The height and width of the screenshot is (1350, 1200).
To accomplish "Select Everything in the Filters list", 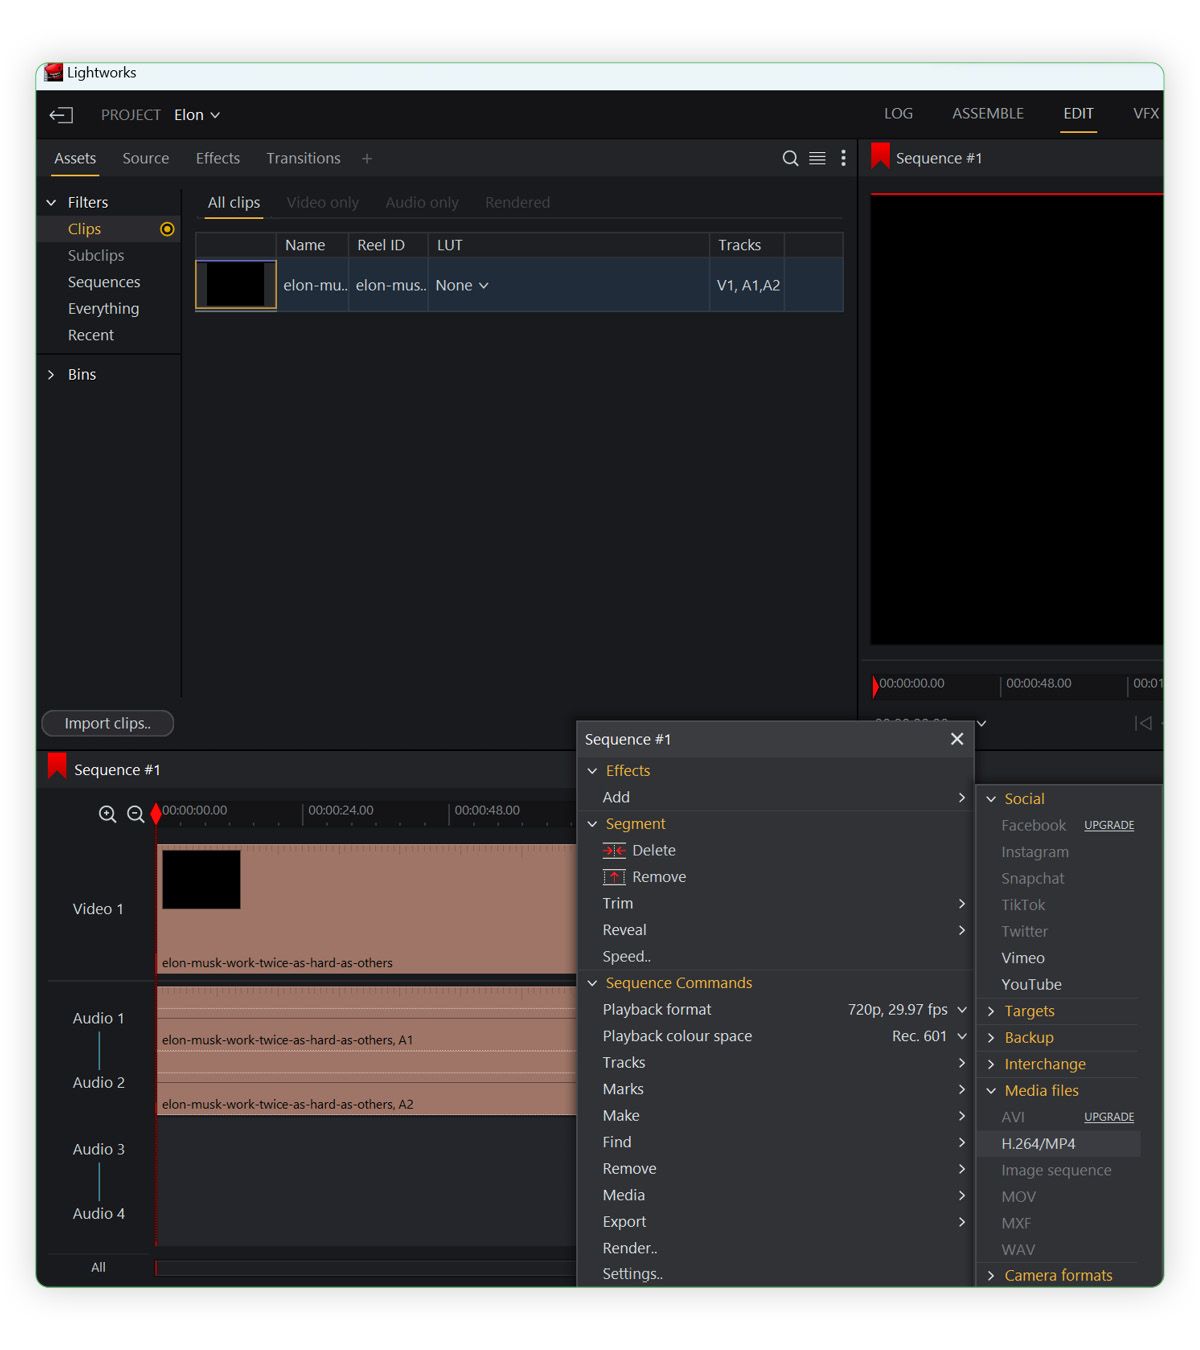I will click(104, 309).
